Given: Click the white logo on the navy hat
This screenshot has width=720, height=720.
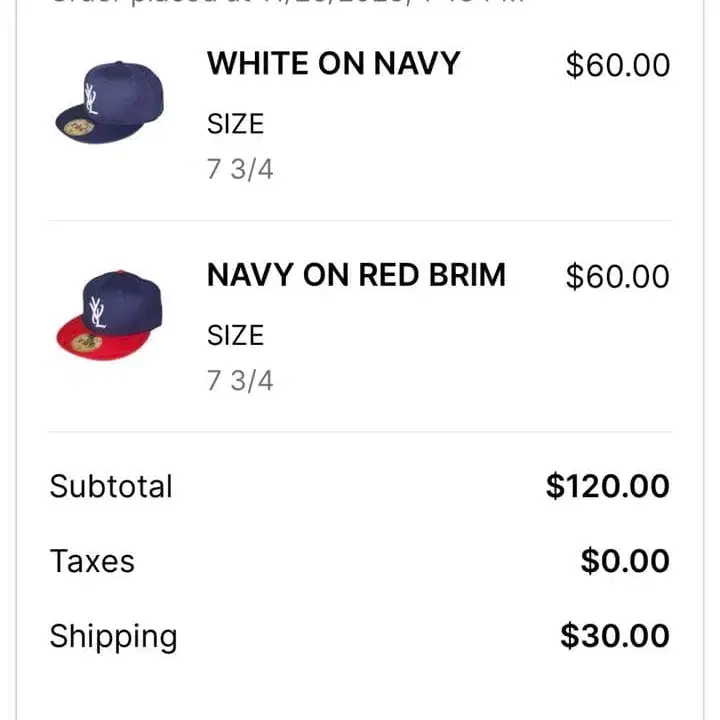Looking at the screenshot, I should coord(91,99).
